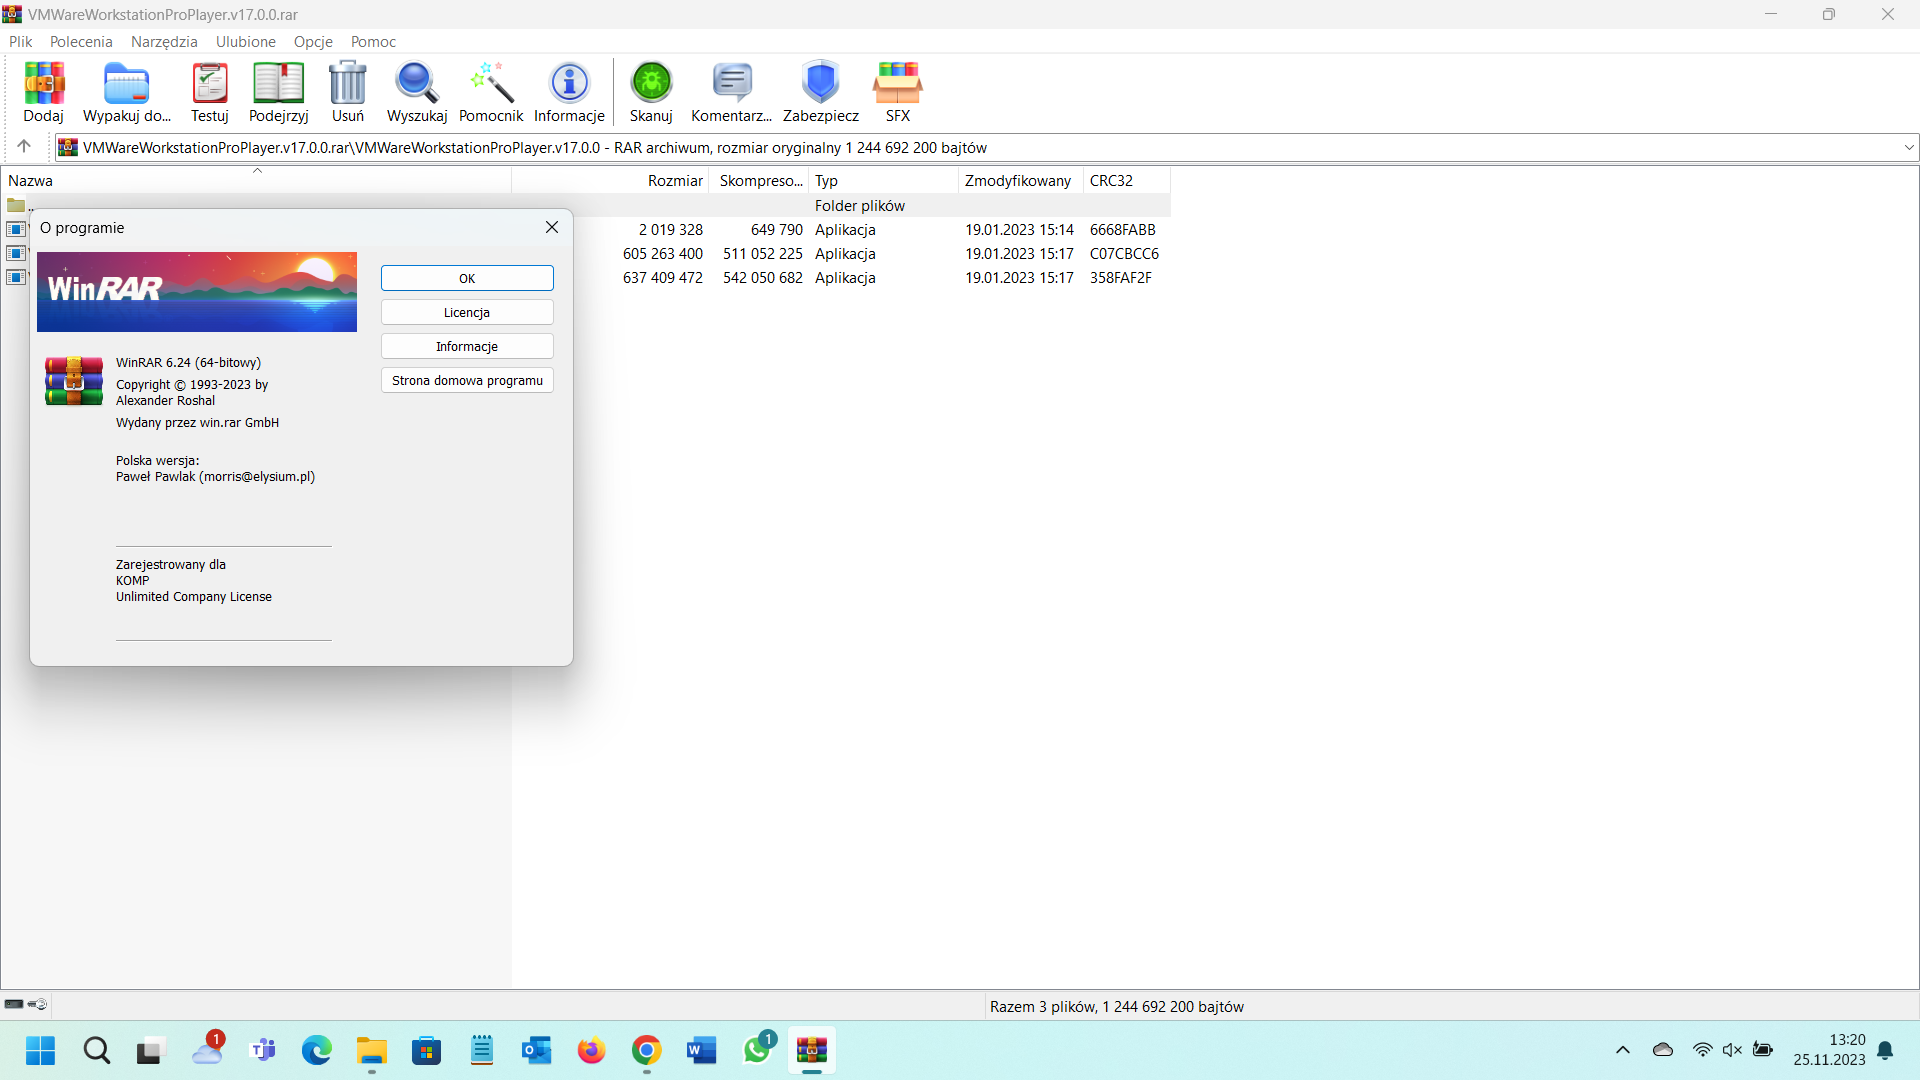Click the Testuj archive test icon
This screenshot has height=1080, width=1920.
pos(210,92)
